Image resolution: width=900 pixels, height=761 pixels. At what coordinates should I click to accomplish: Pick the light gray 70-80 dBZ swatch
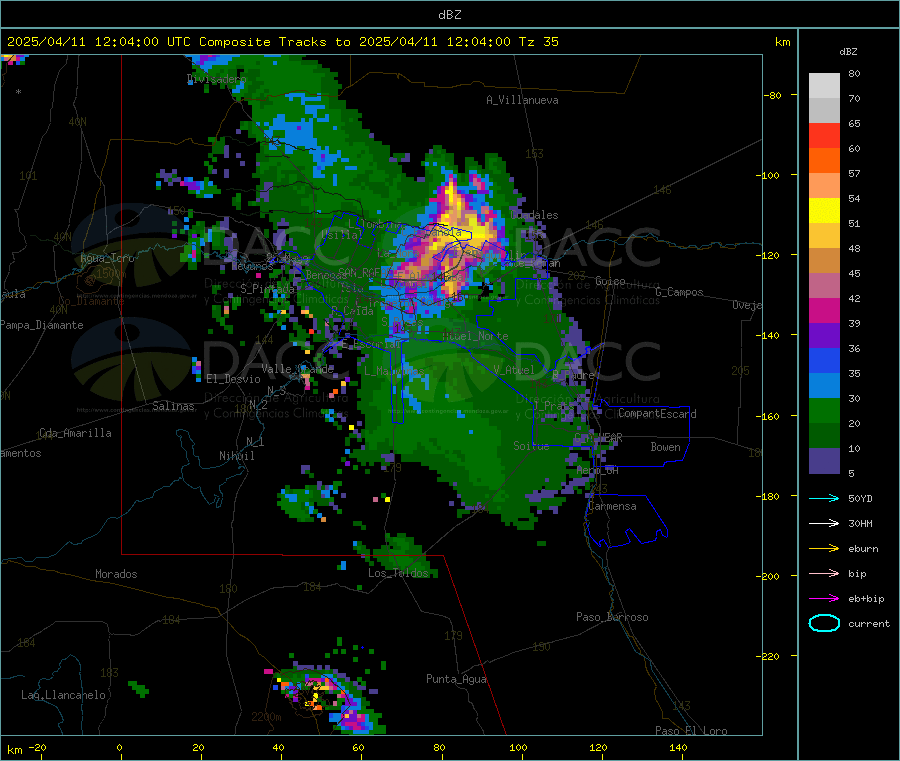point(824,86)
